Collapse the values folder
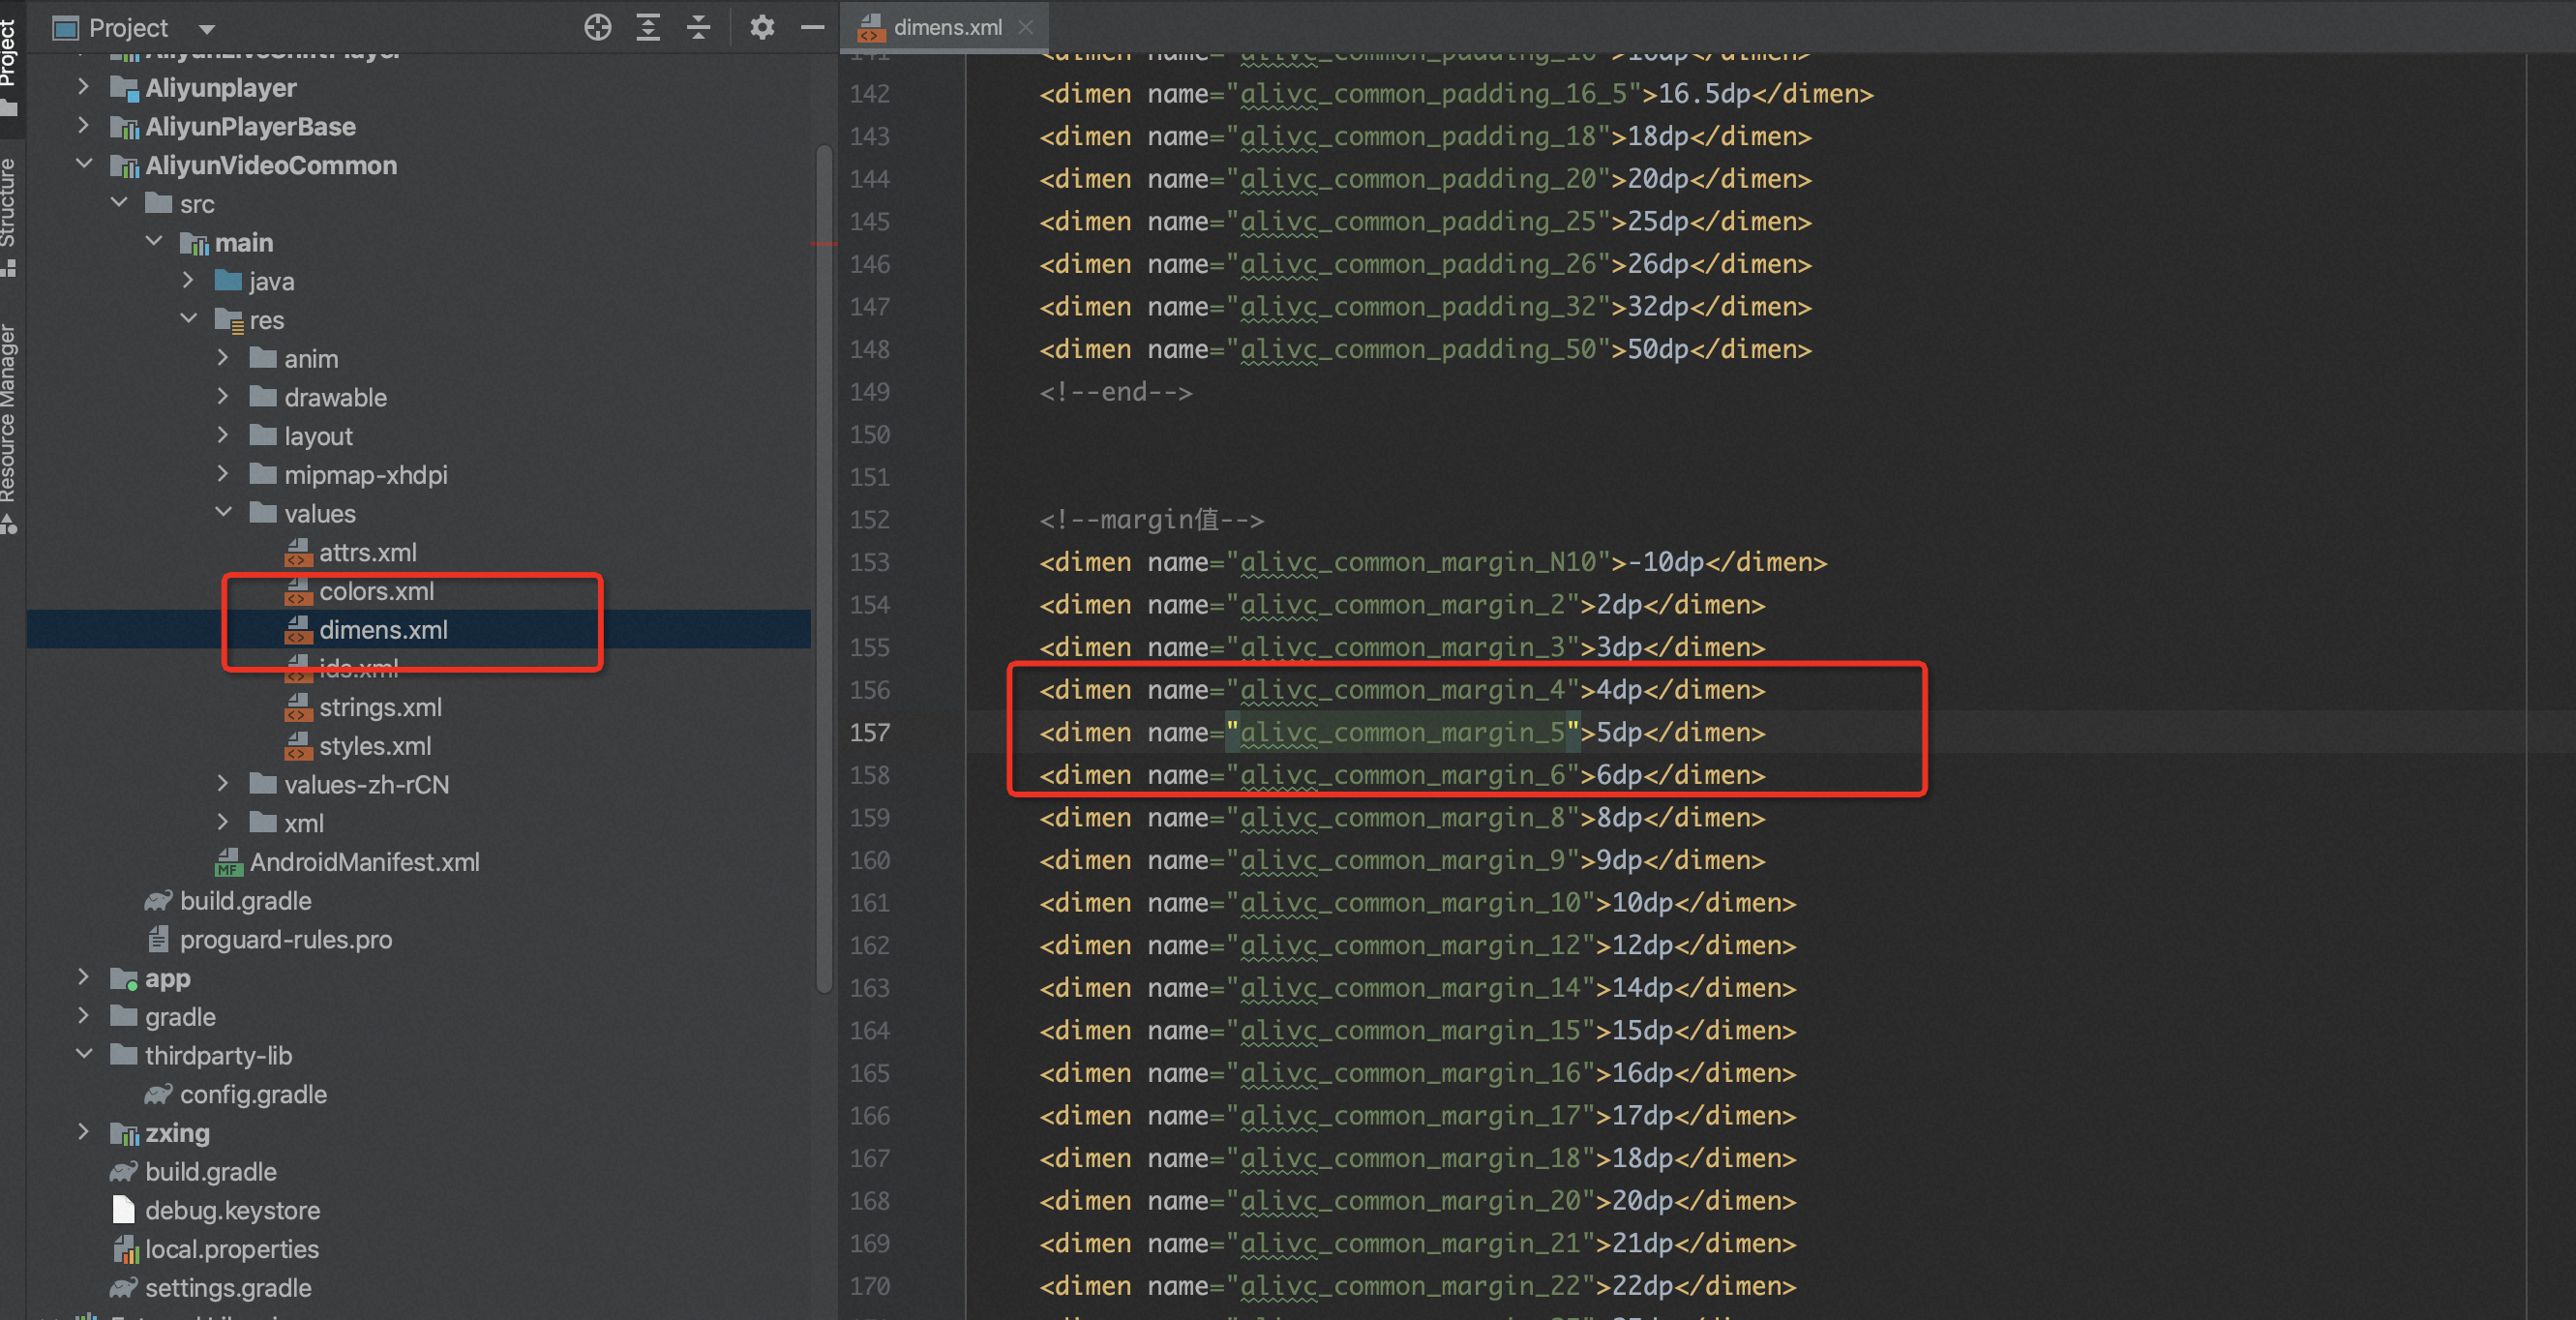Screen dimensions: 2576x1320 tap(223, 513)
